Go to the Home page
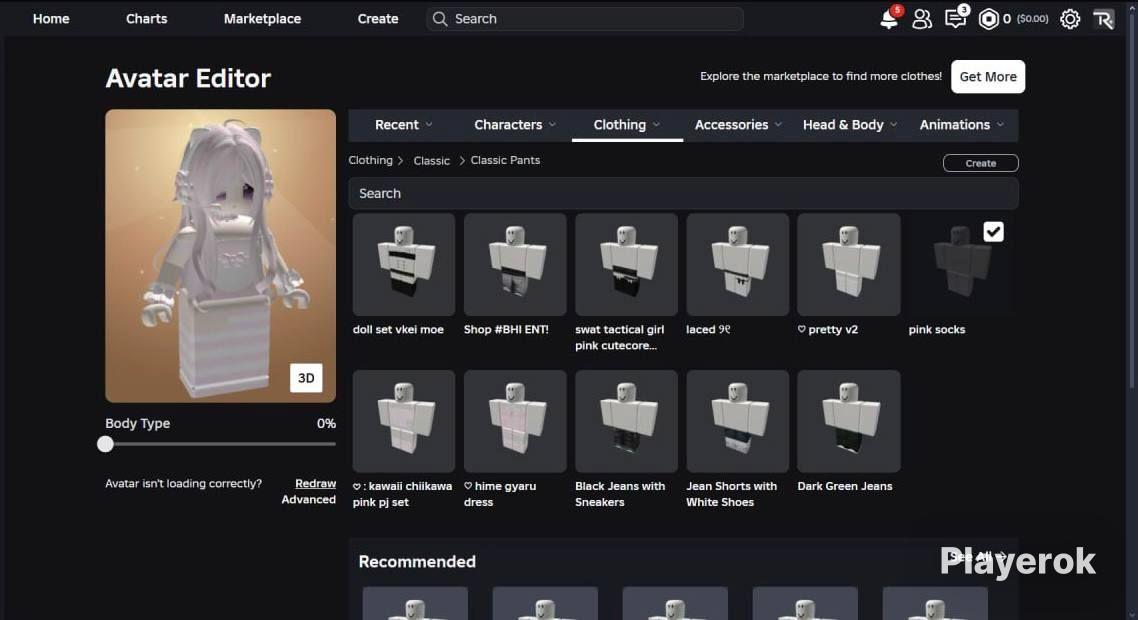The height and width of the screenshot is (620, 1138). 51,19
